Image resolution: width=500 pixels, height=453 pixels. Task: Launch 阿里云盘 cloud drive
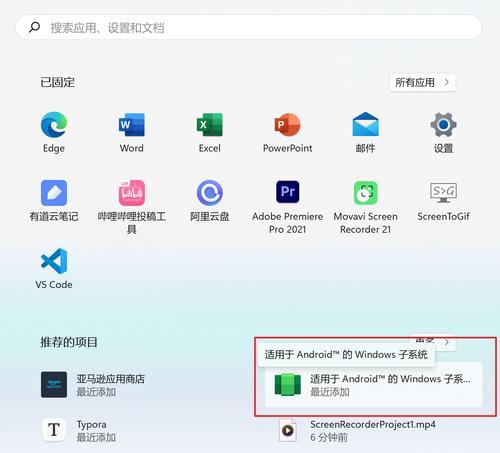click(x=210, y=193)
